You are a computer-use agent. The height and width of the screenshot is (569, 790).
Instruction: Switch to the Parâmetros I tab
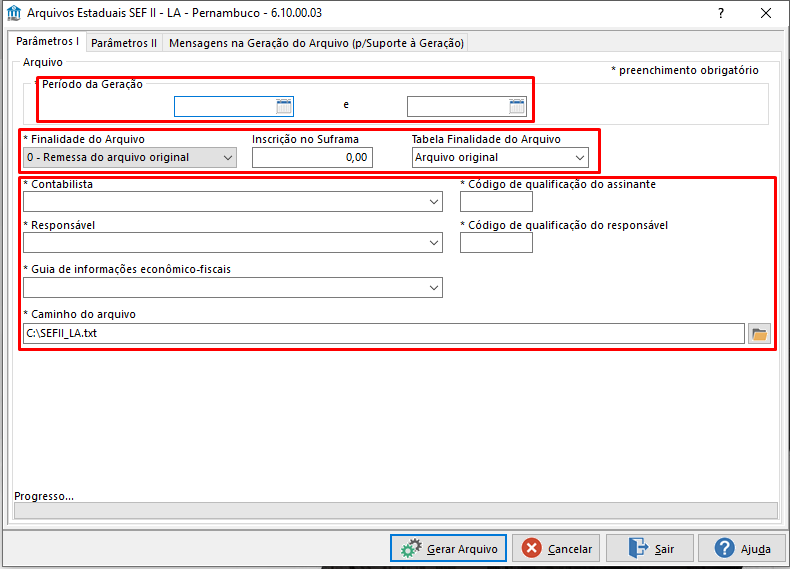click(47, 41)
